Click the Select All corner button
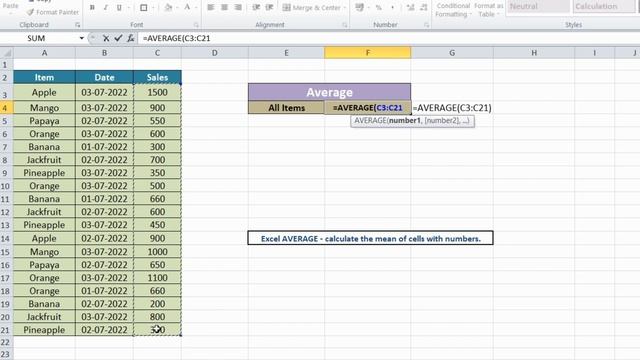 7,53
